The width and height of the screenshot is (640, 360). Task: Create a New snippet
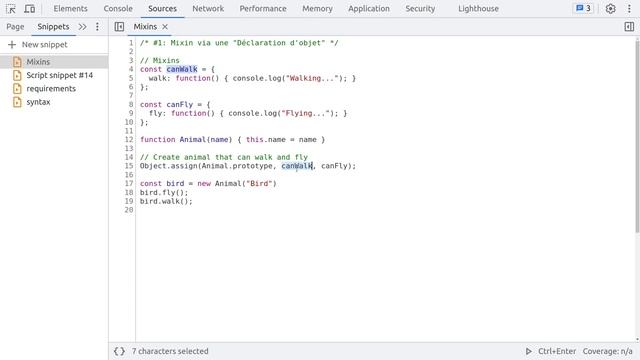click(44, 44)
